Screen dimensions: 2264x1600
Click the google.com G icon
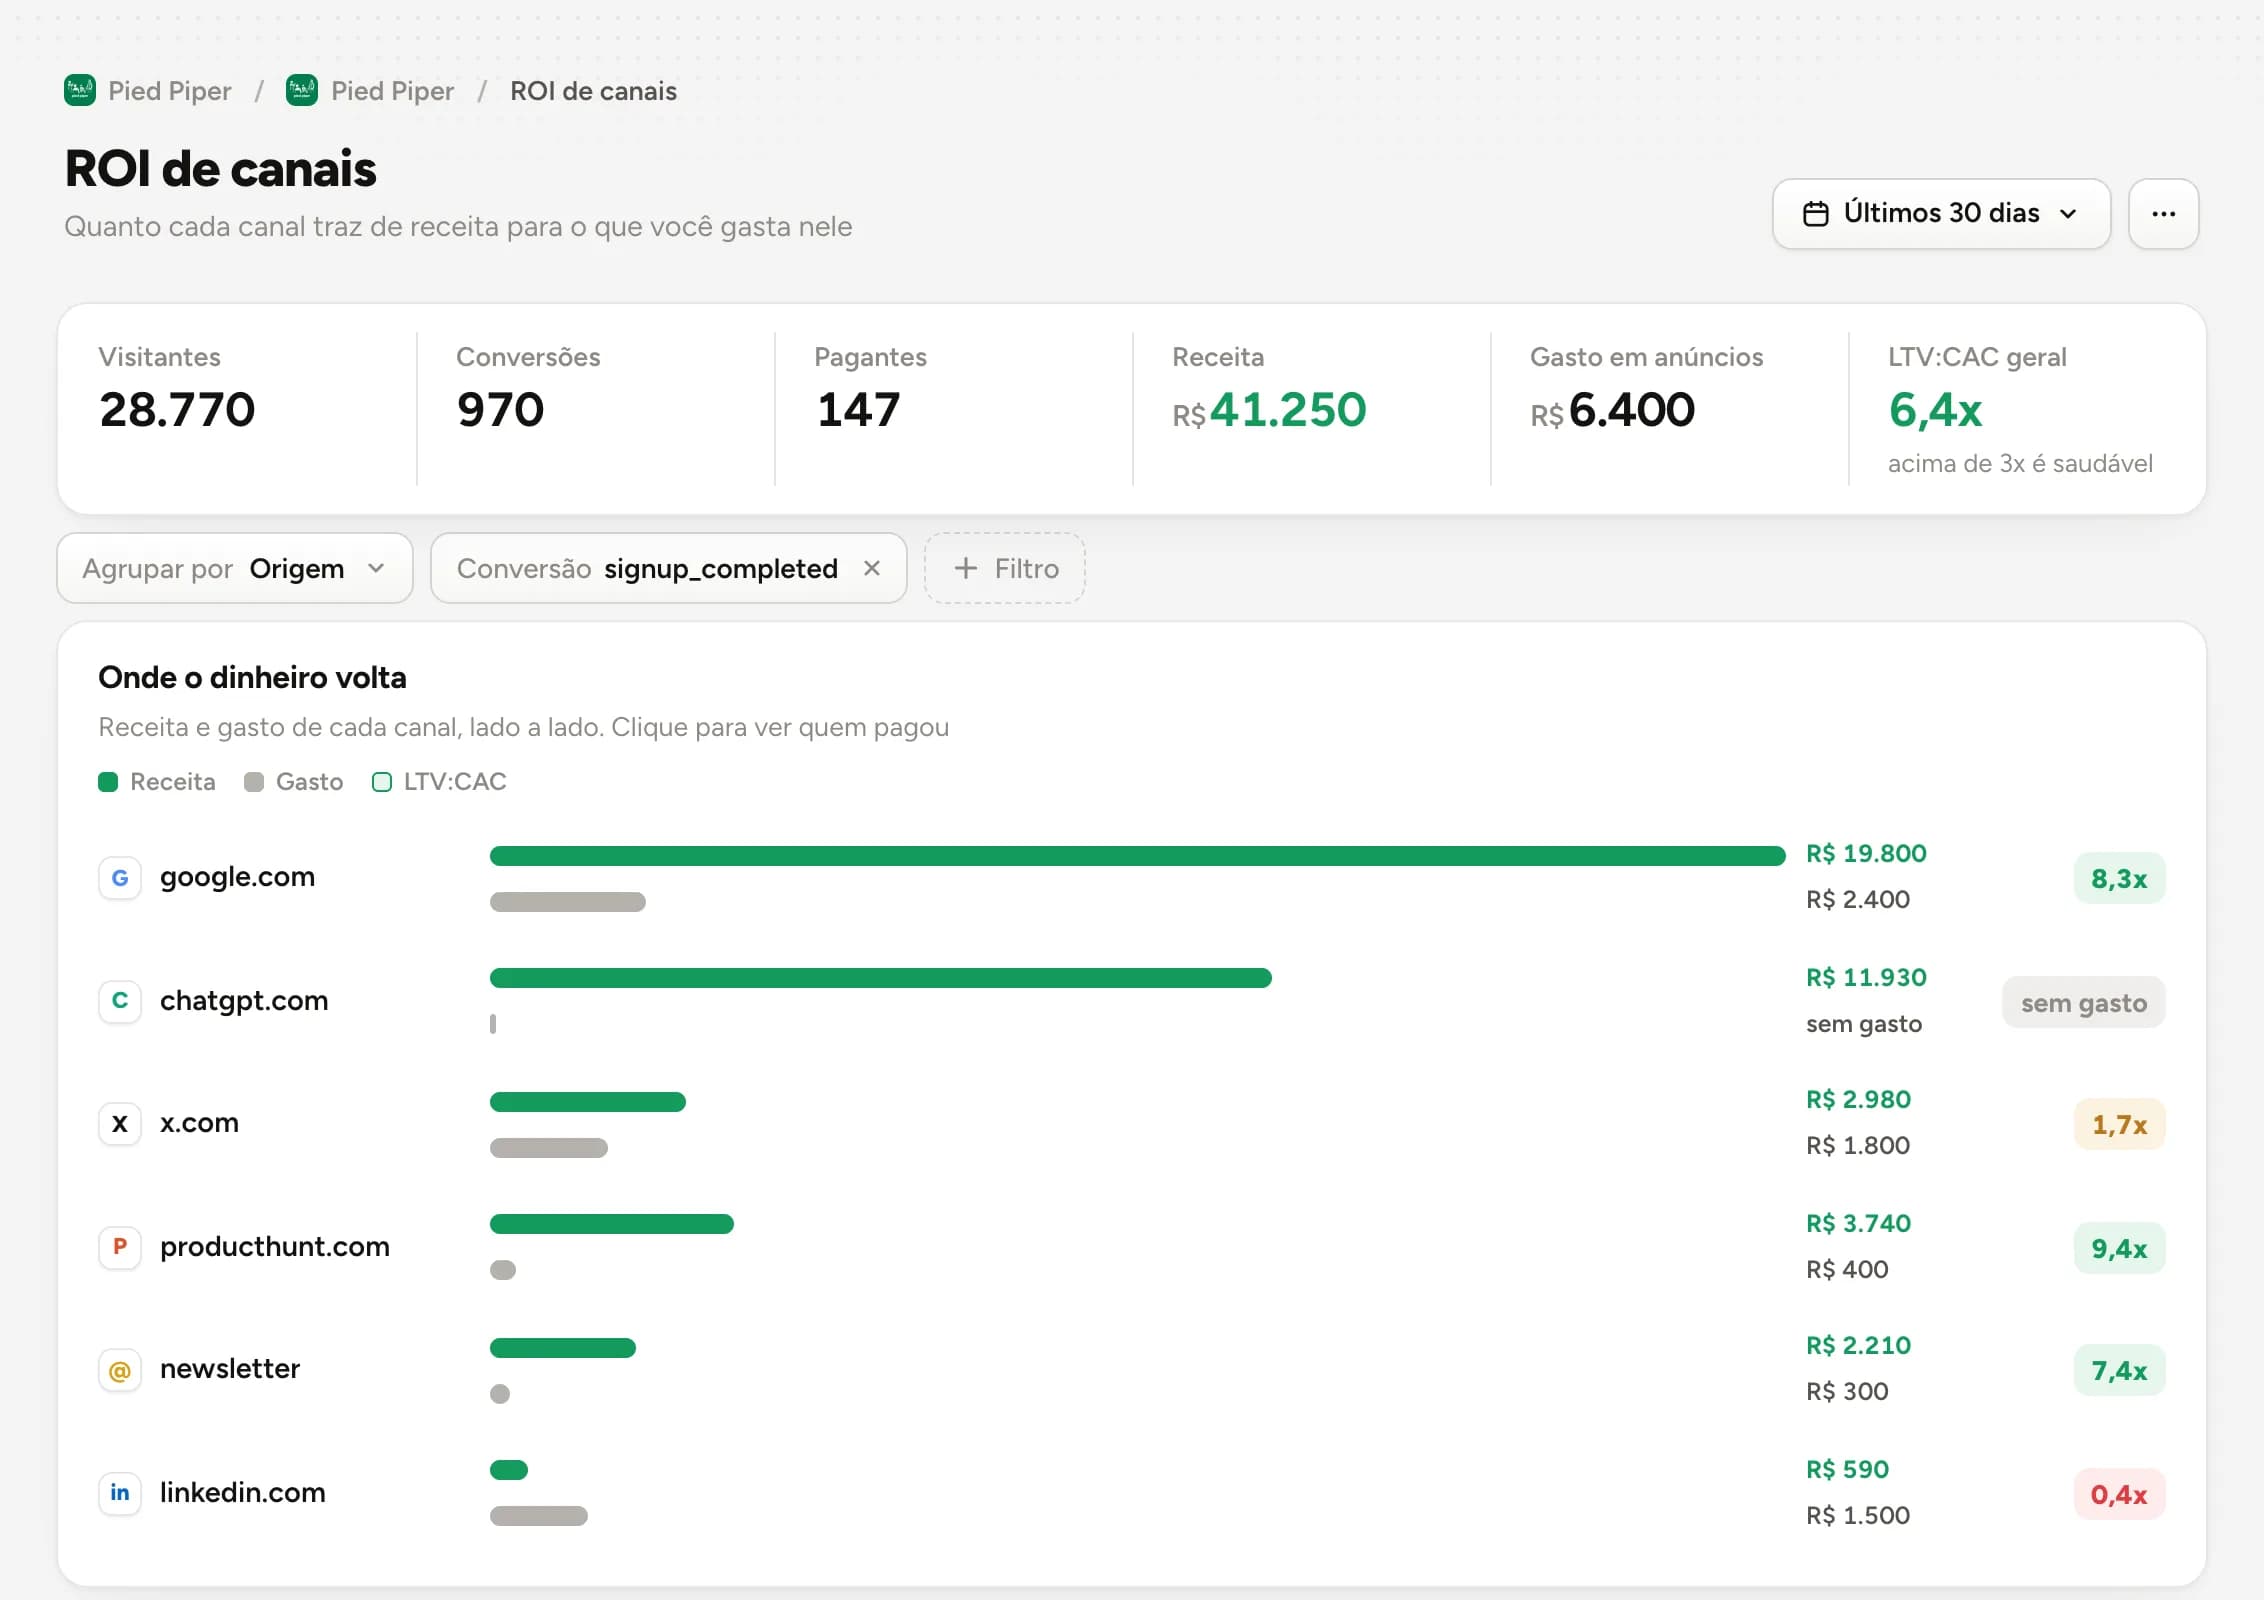point(120,878)
